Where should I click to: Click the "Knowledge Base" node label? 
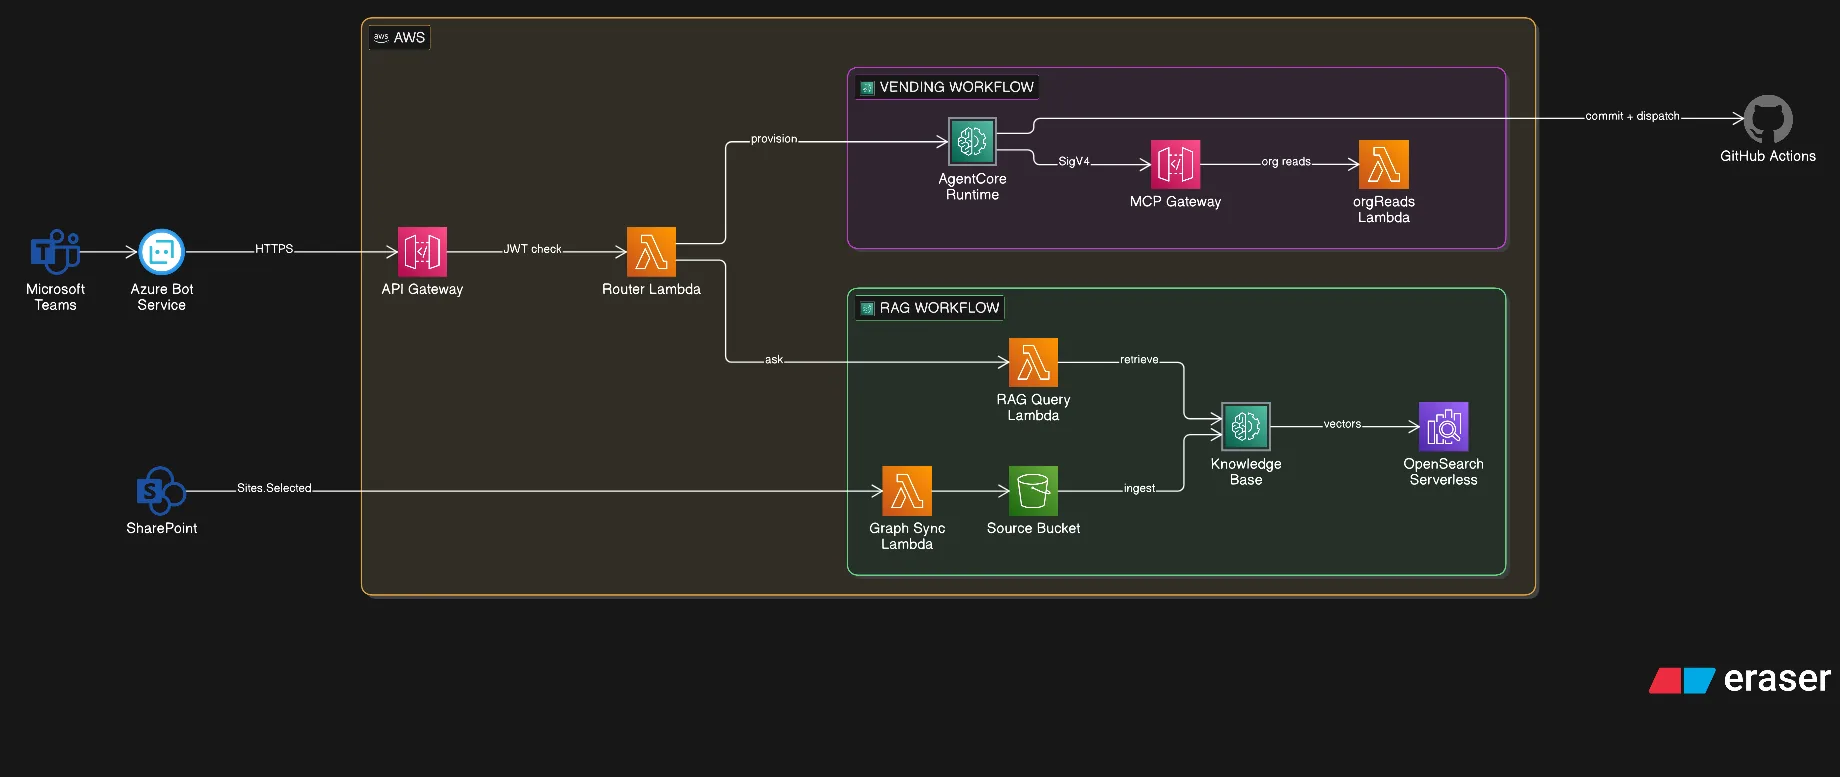coord(1246,472)
